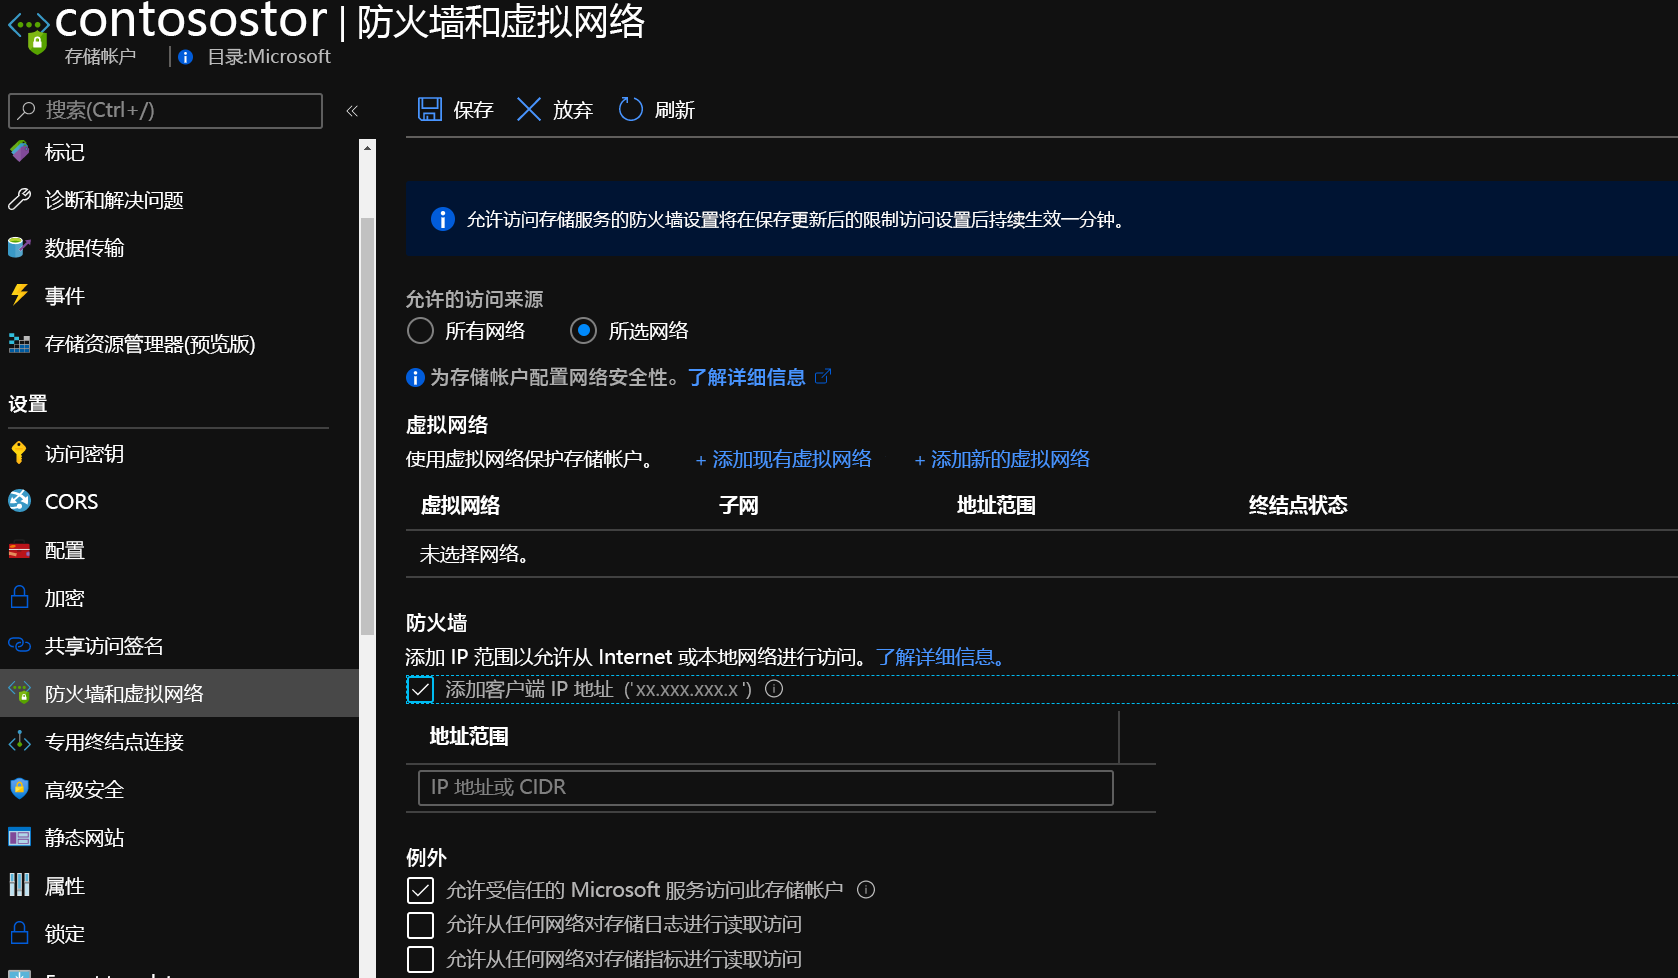1678x978 pixels.
Task: Click the tag icon beside 标记
Action: click(x=19, y=151)
